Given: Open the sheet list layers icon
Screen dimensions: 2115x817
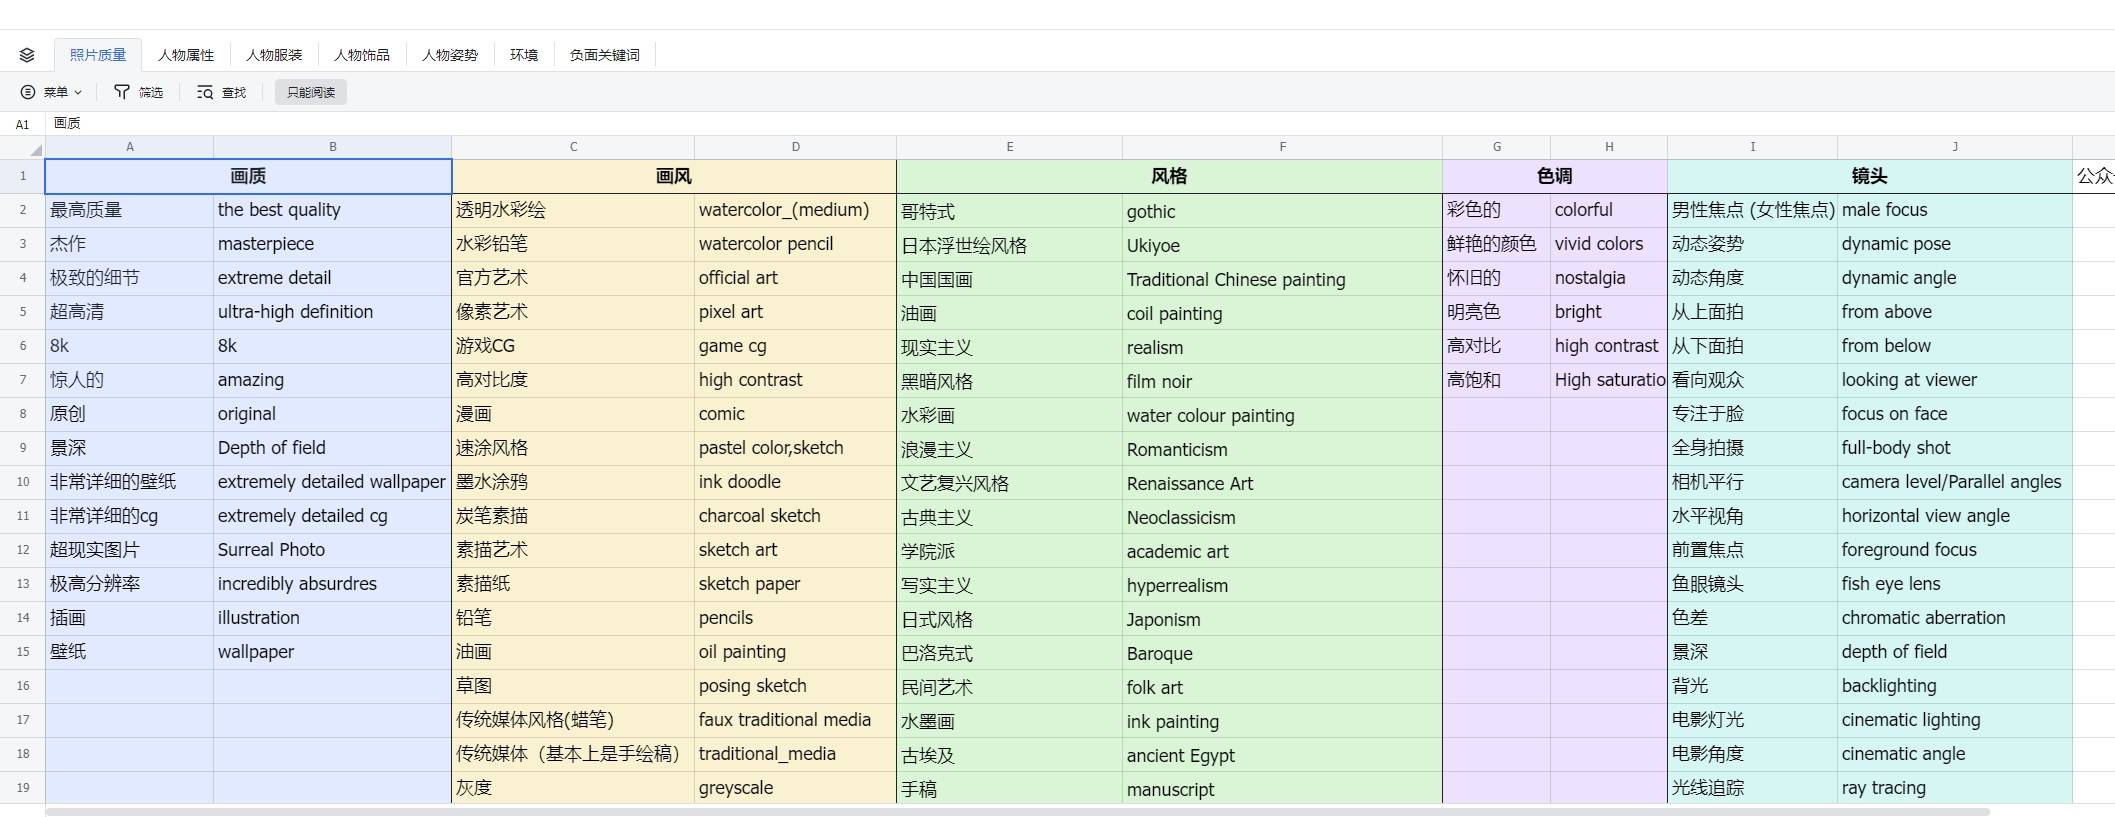Looking at the screenshot, I should coord(27,55).
